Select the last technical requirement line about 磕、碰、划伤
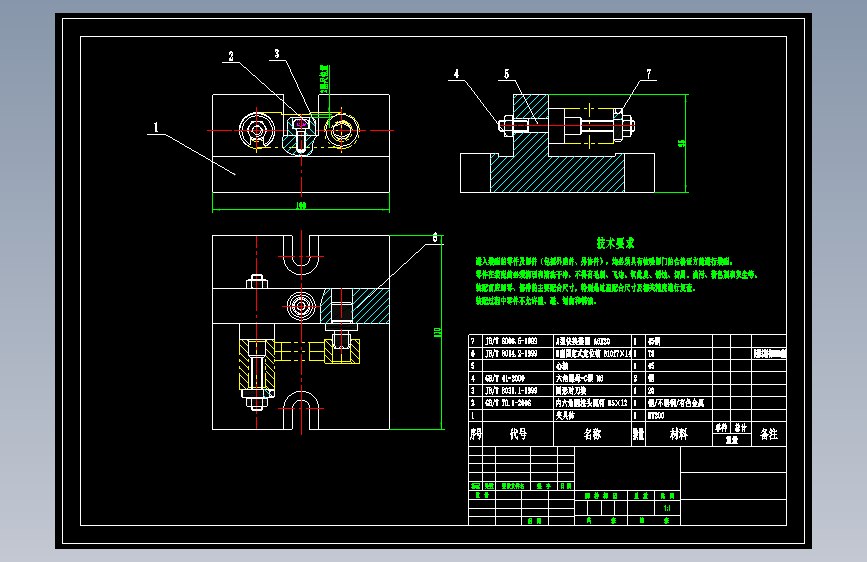 (536, 301)
